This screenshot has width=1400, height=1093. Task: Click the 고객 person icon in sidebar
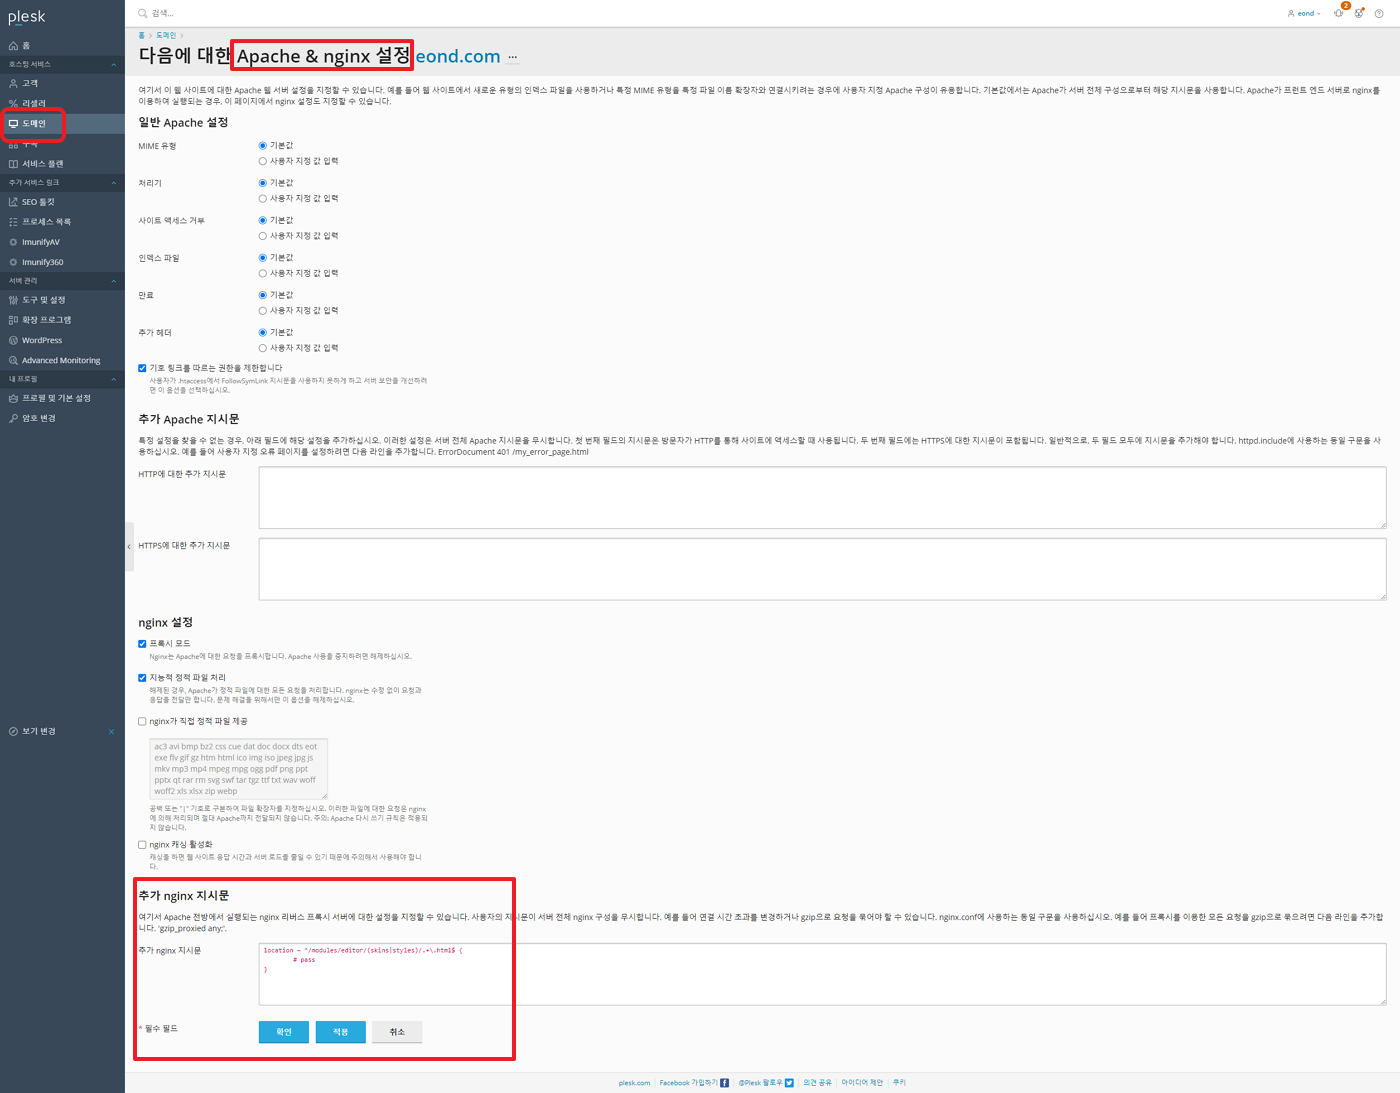pyautogui.click(x=13, y=83)
